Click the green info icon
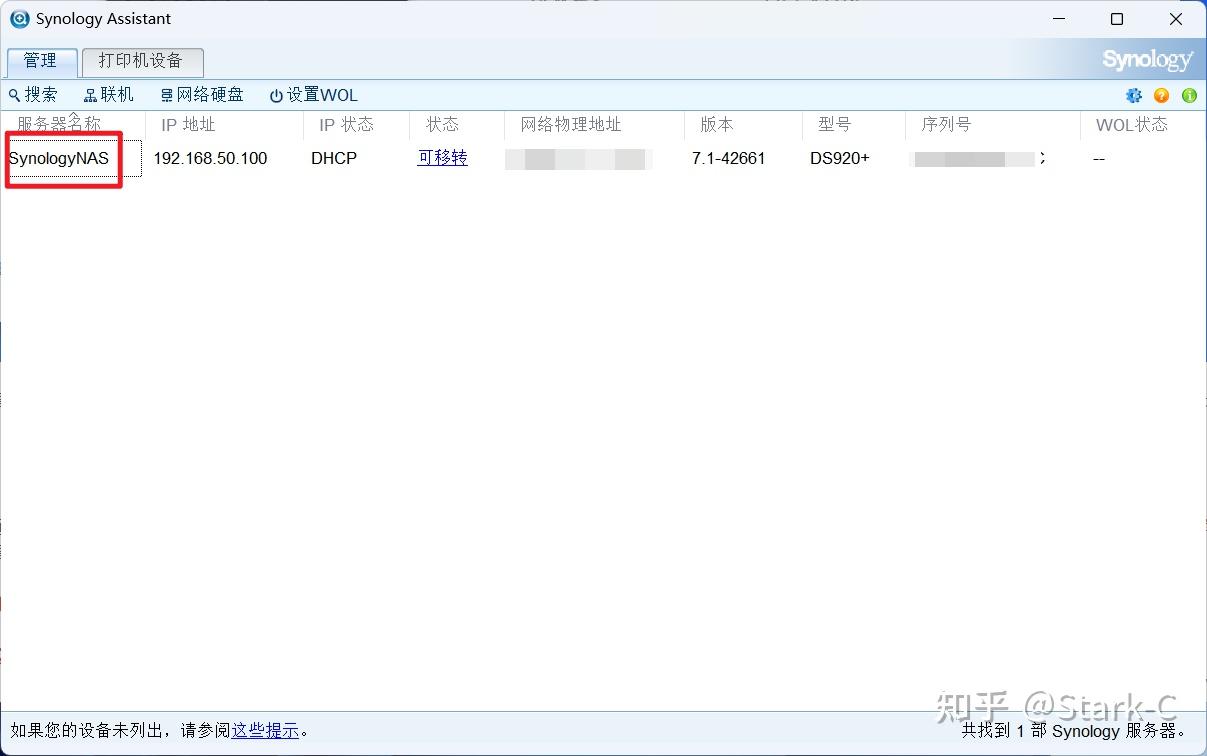The image size is (1207, 756). [1189, 95]
